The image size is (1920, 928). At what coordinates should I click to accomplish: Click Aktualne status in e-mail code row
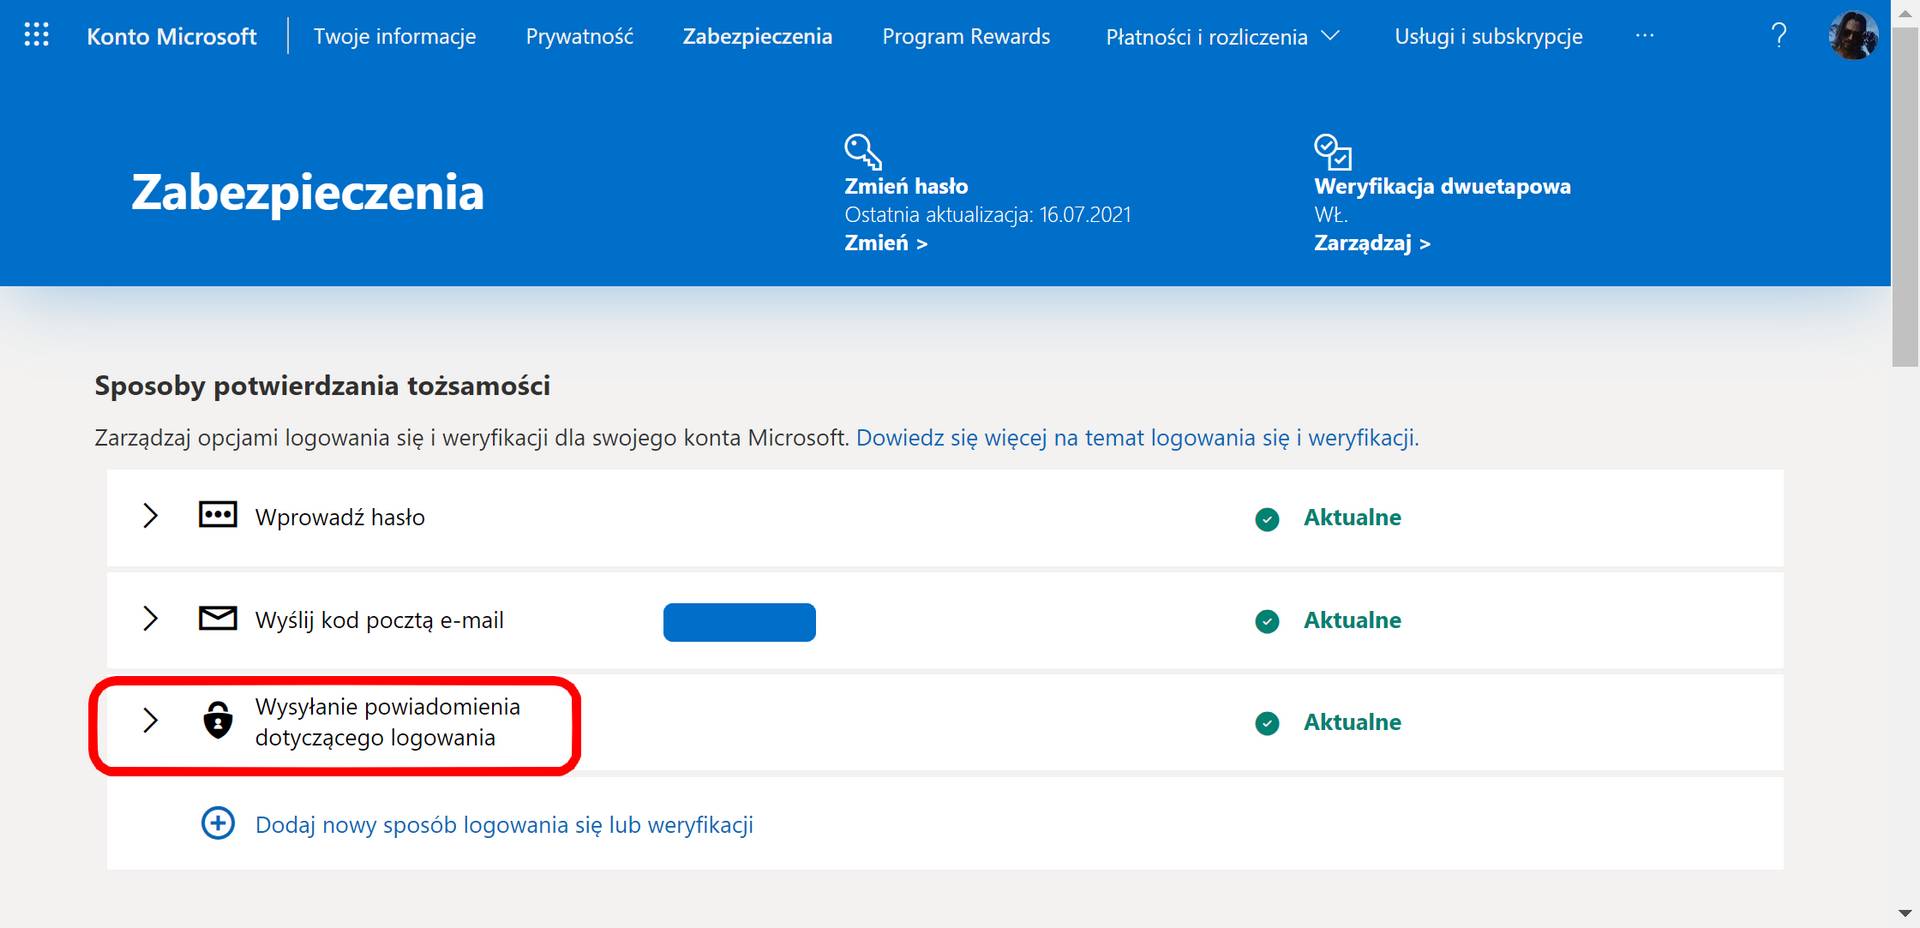point(1352,620)
